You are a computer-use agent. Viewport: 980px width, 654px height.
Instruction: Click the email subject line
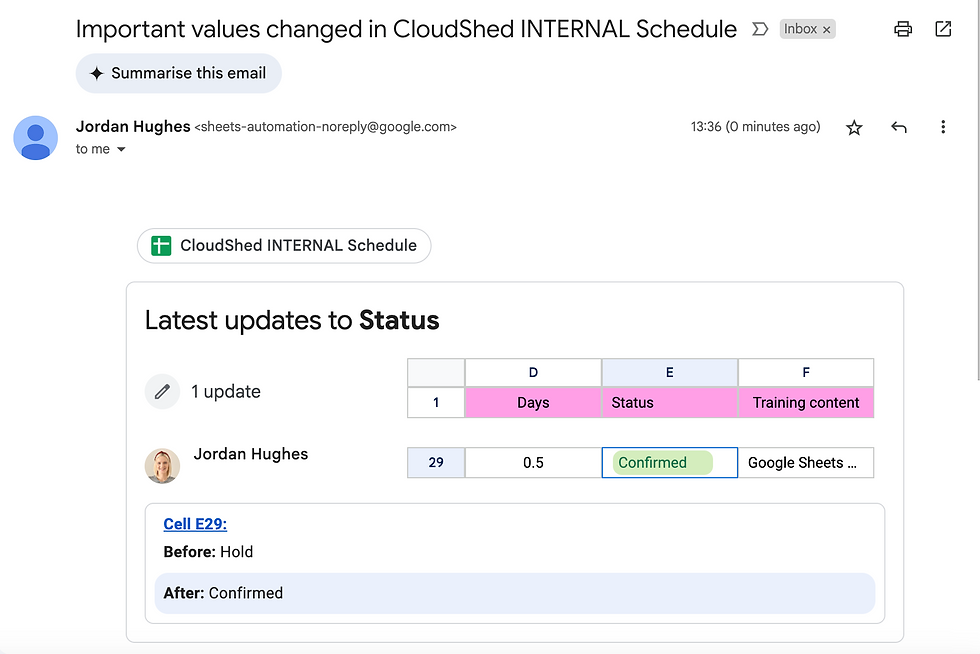tap(406, 29)
